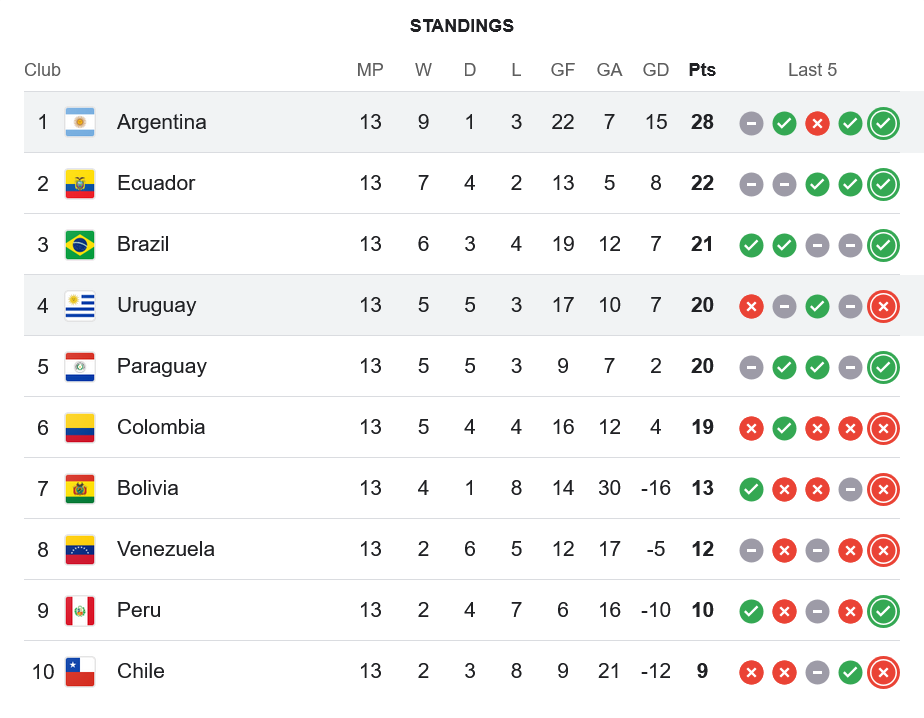Select Ecuador's flag icon

[x=80, y=183]
